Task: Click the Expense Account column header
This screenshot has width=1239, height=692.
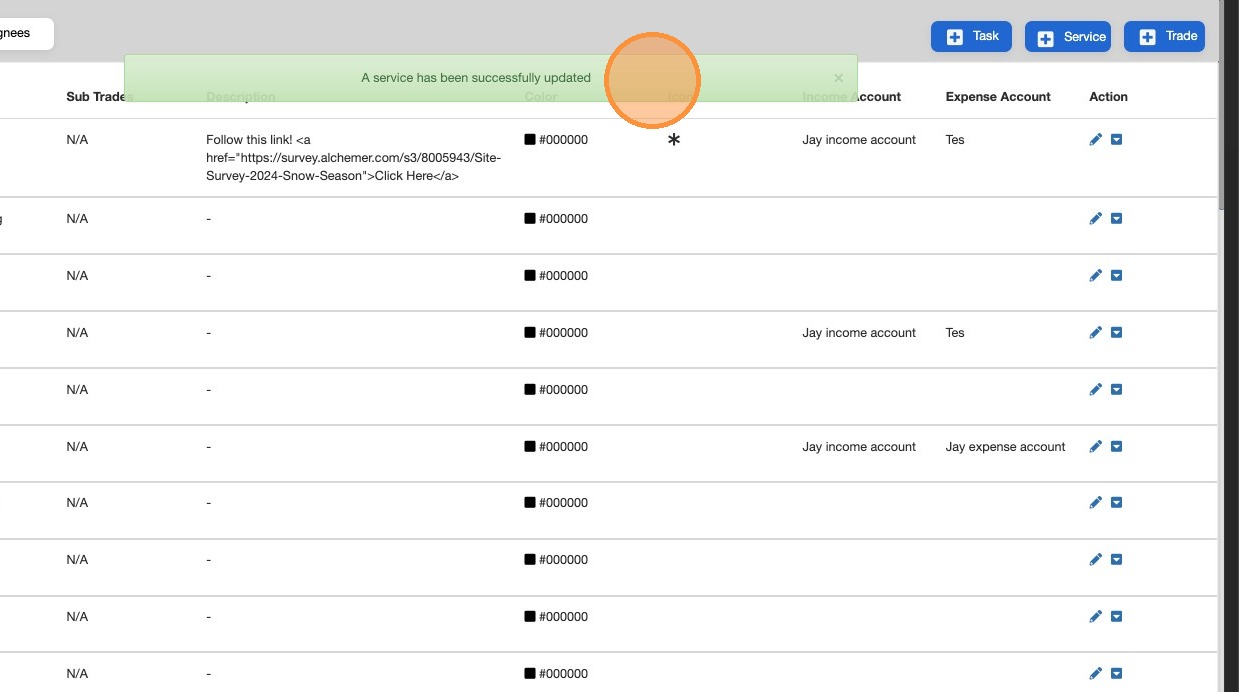Action: [997, 97]
